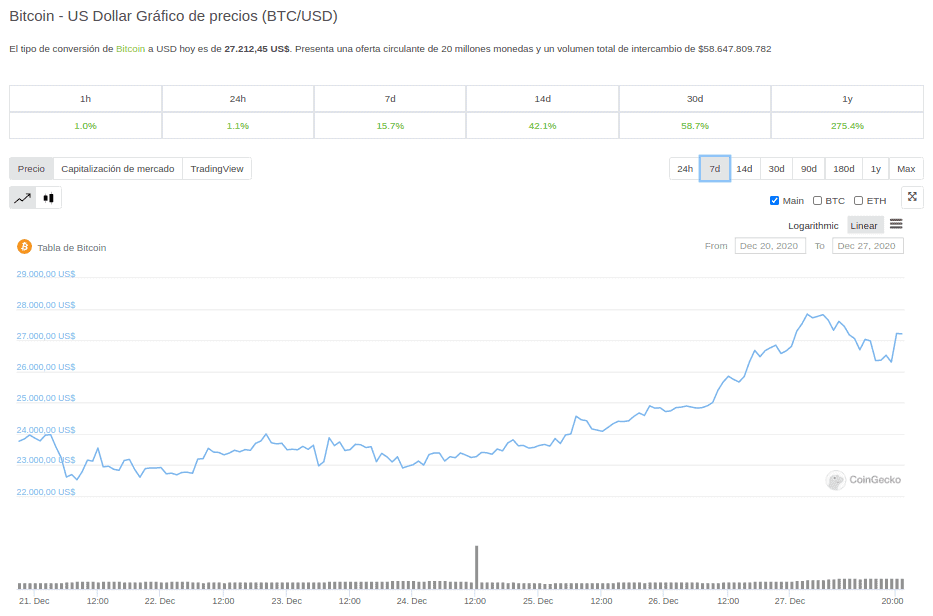Click the 20:00 time axis label

click(x=892, y=601)
